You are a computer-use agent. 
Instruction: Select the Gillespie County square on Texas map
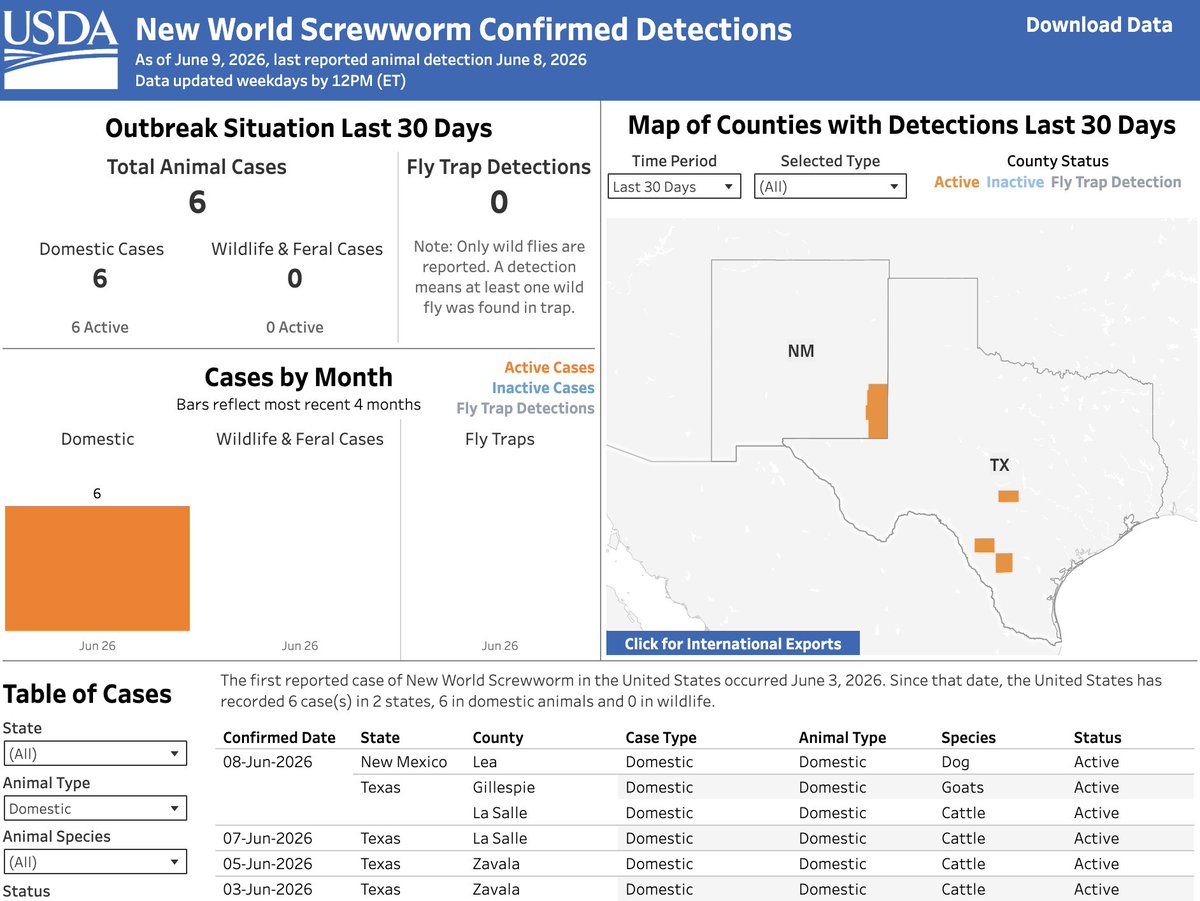click(x=1008, y=496)
